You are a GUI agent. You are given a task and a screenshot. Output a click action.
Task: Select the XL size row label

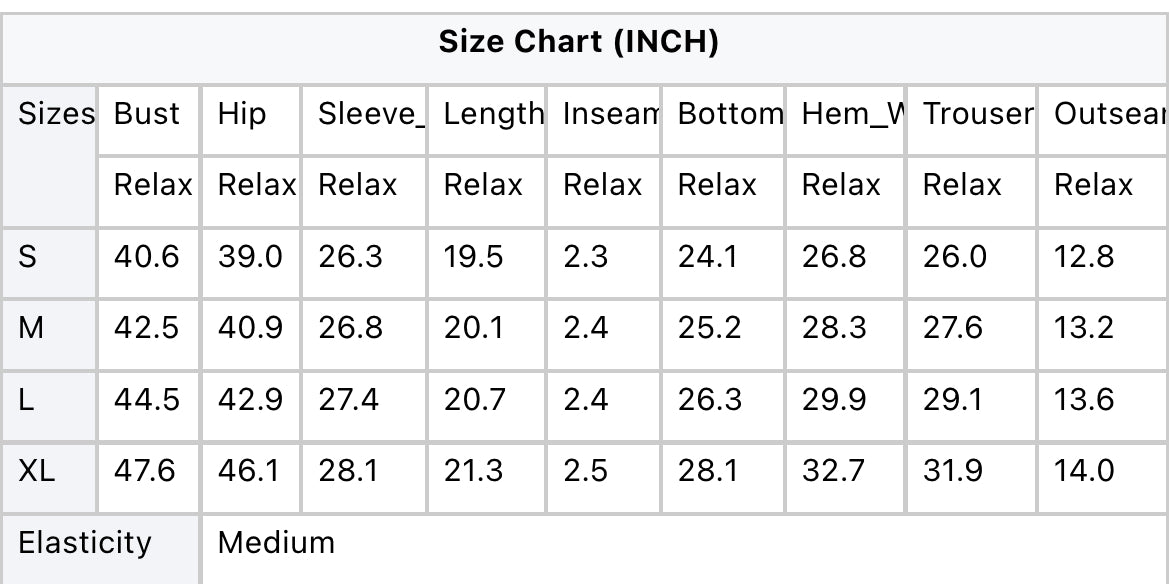click(37, 471)
